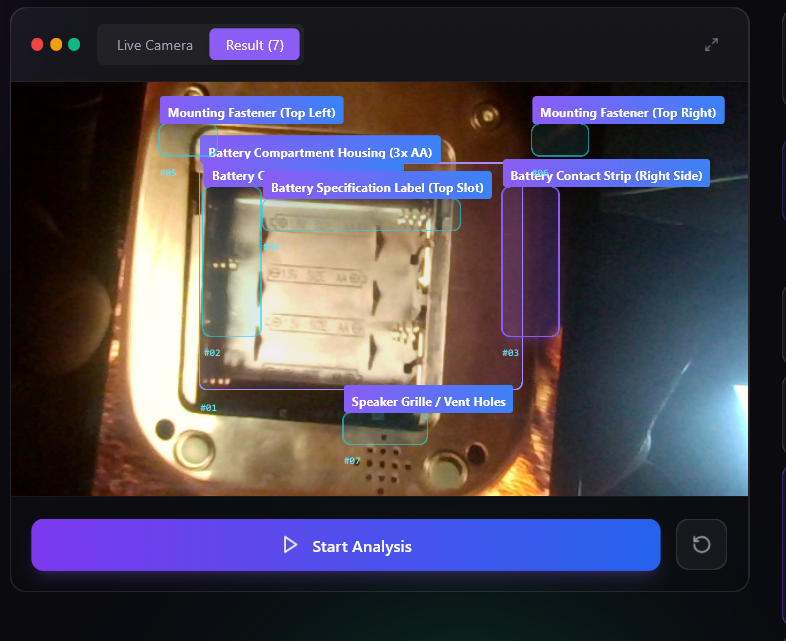786x641 pixels.
Task: Click the #02 detection index label
Action: click(212, 353)
